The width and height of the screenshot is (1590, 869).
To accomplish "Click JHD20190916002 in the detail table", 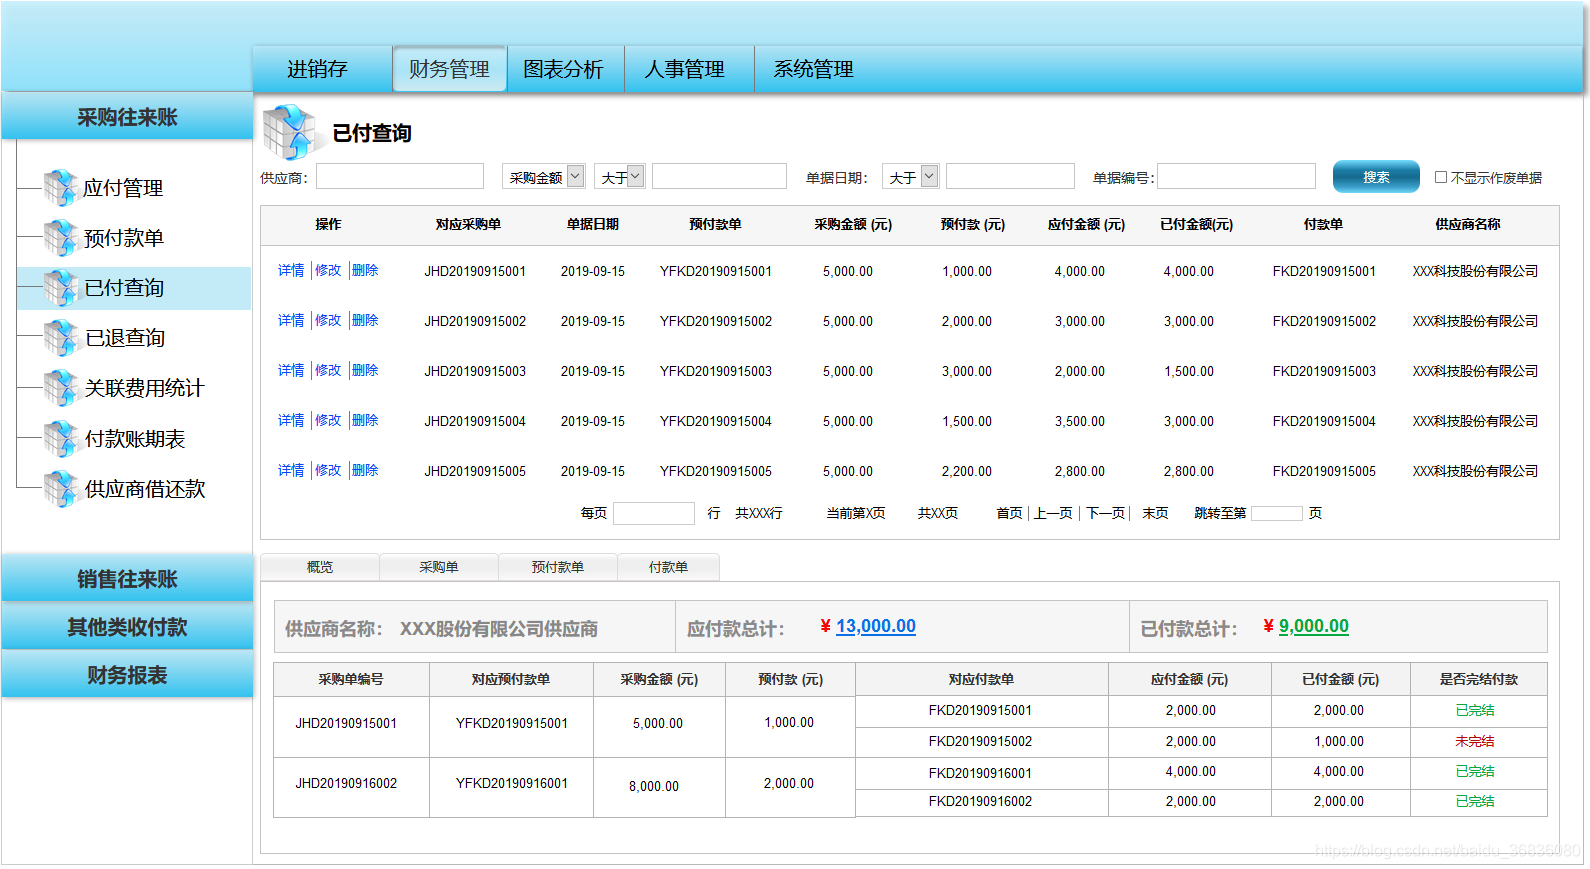I will (346, 783).
